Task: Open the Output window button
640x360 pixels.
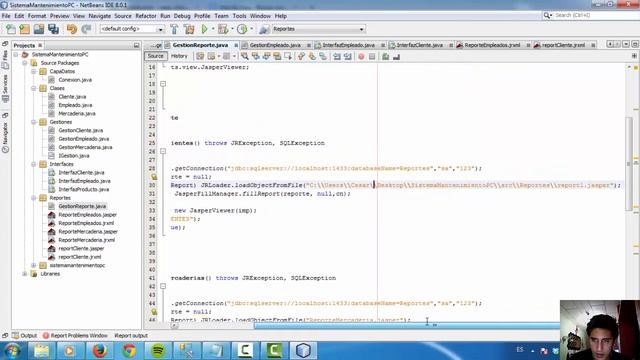Action: pos(24,336)
